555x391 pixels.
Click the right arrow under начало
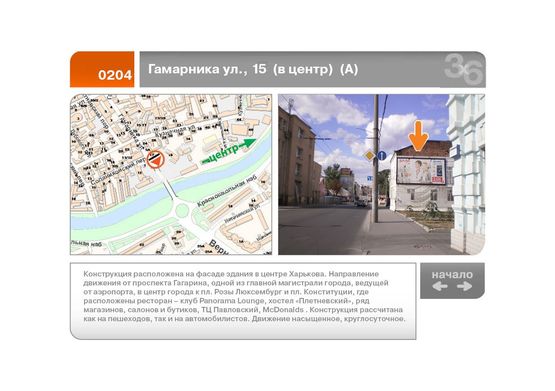pos(464,286)
